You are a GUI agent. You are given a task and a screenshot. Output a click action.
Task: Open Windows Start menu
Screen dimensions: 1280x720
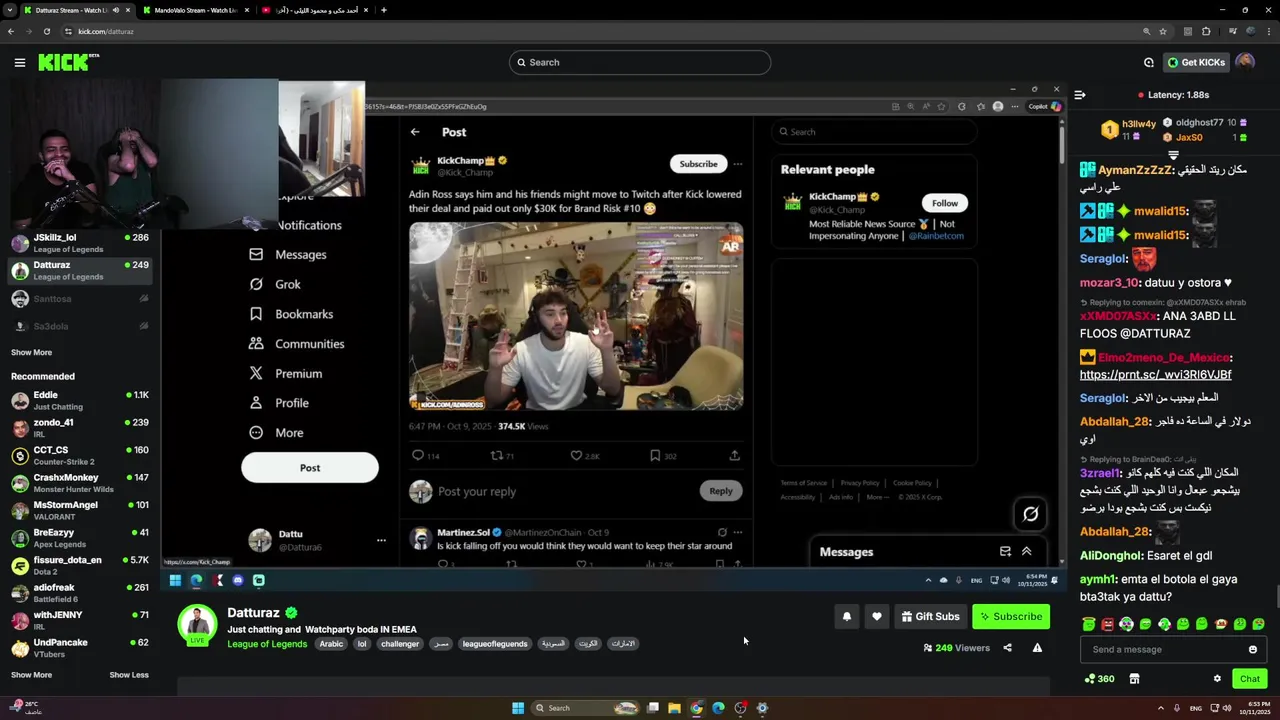click(518, 708)
